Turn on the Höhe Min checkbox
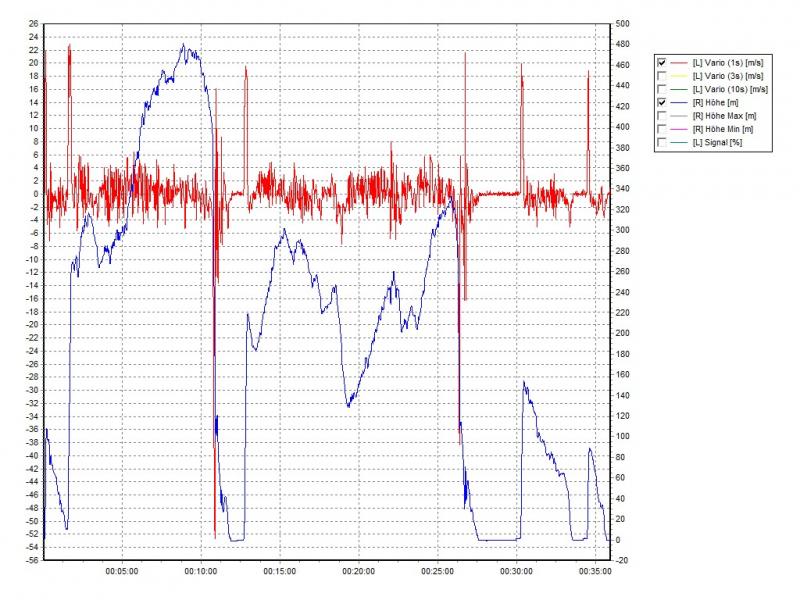Image resolution: width=800 pixels, height=600 pixels. click(661, 130)
